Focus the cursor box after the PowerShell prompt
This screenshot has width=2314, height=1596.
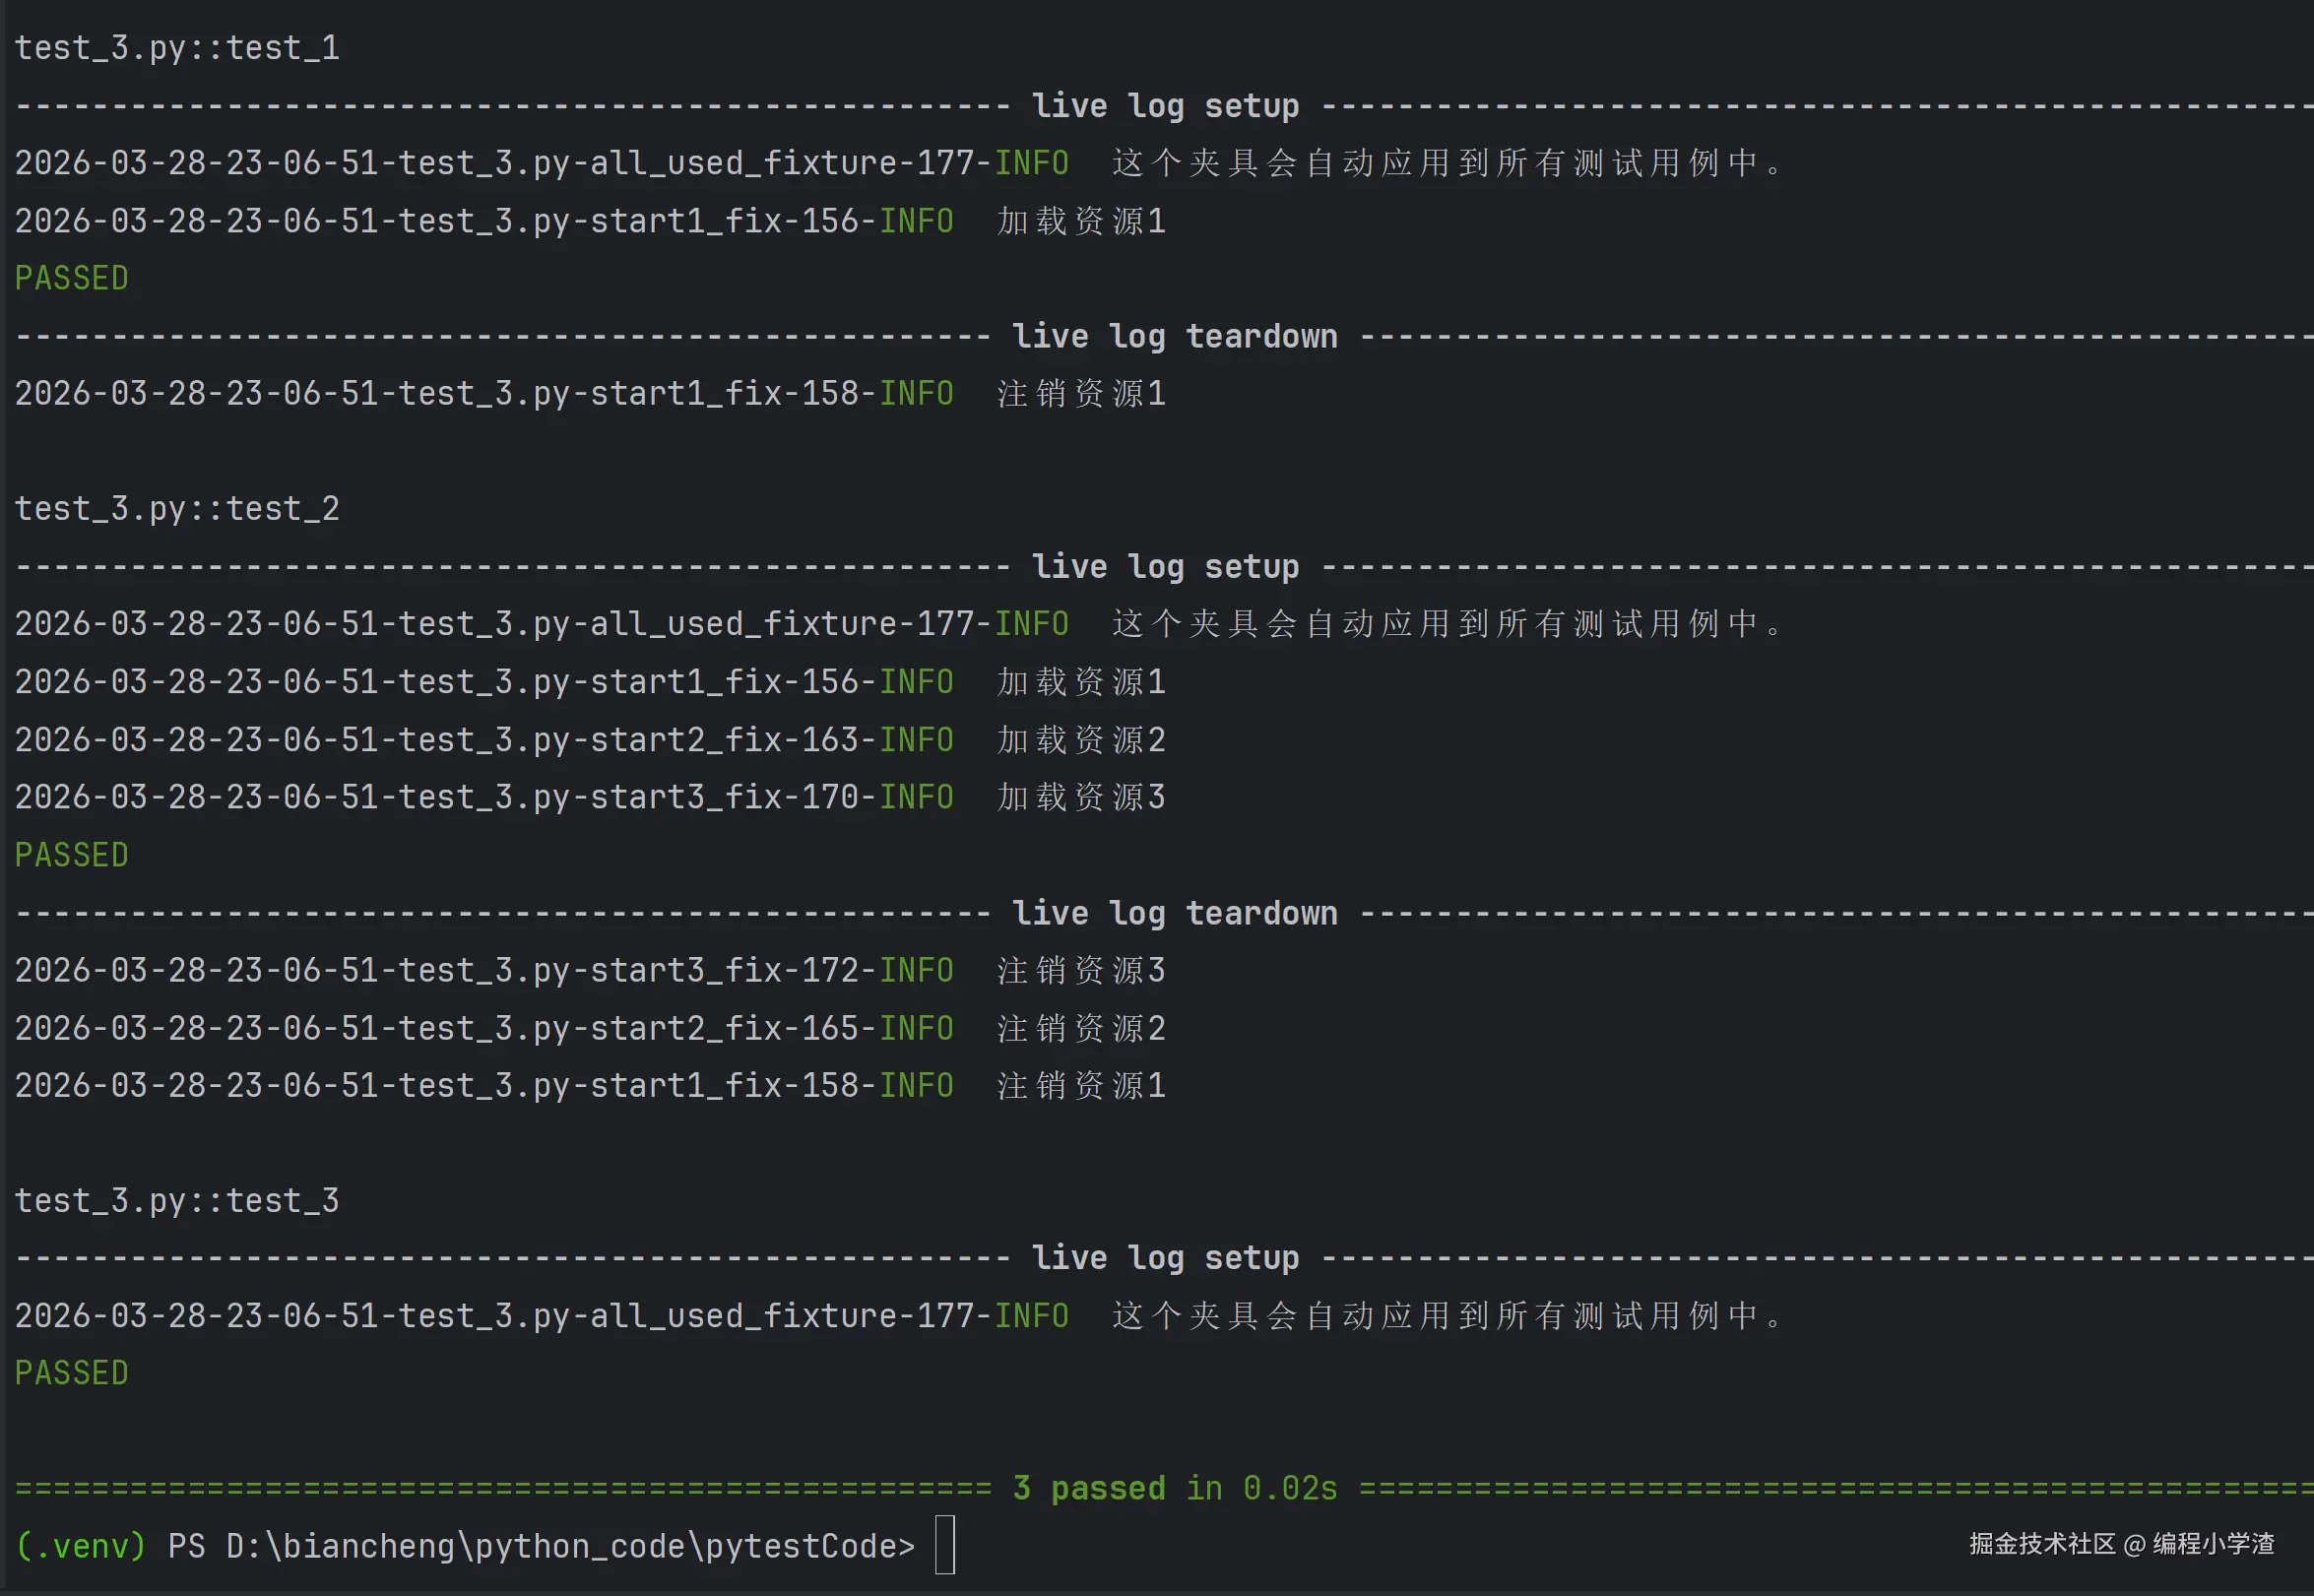point(945,1545)
